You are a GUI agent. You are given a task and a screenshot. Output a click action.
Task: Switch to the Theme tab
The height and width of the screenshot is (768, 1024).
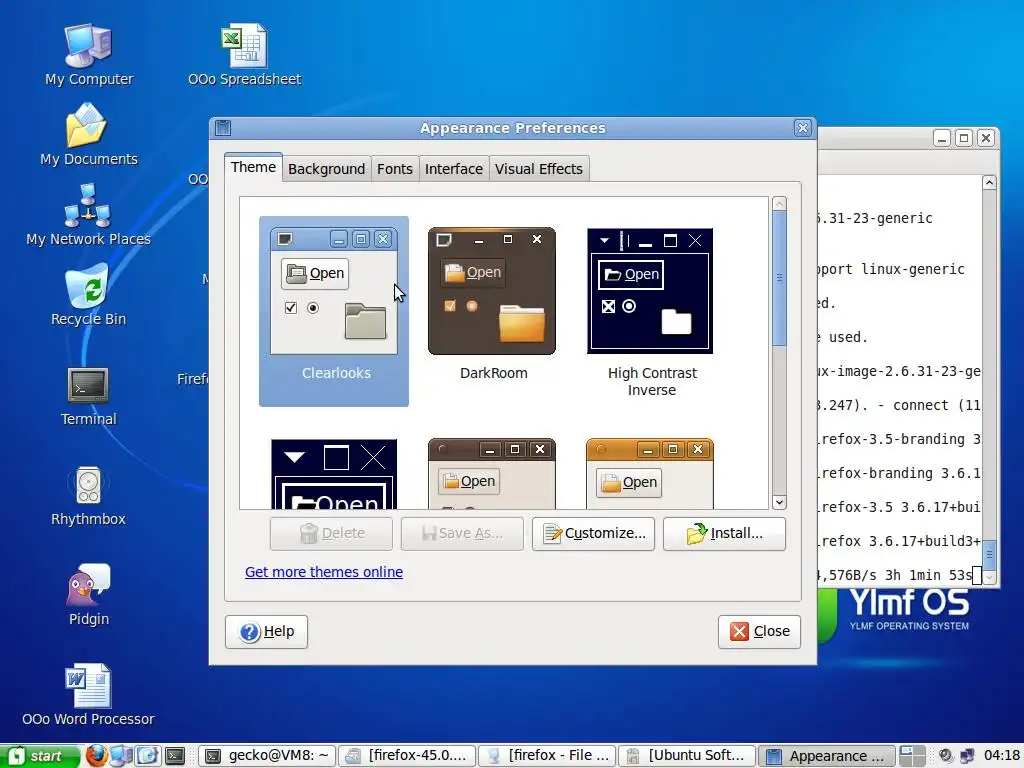253,167
